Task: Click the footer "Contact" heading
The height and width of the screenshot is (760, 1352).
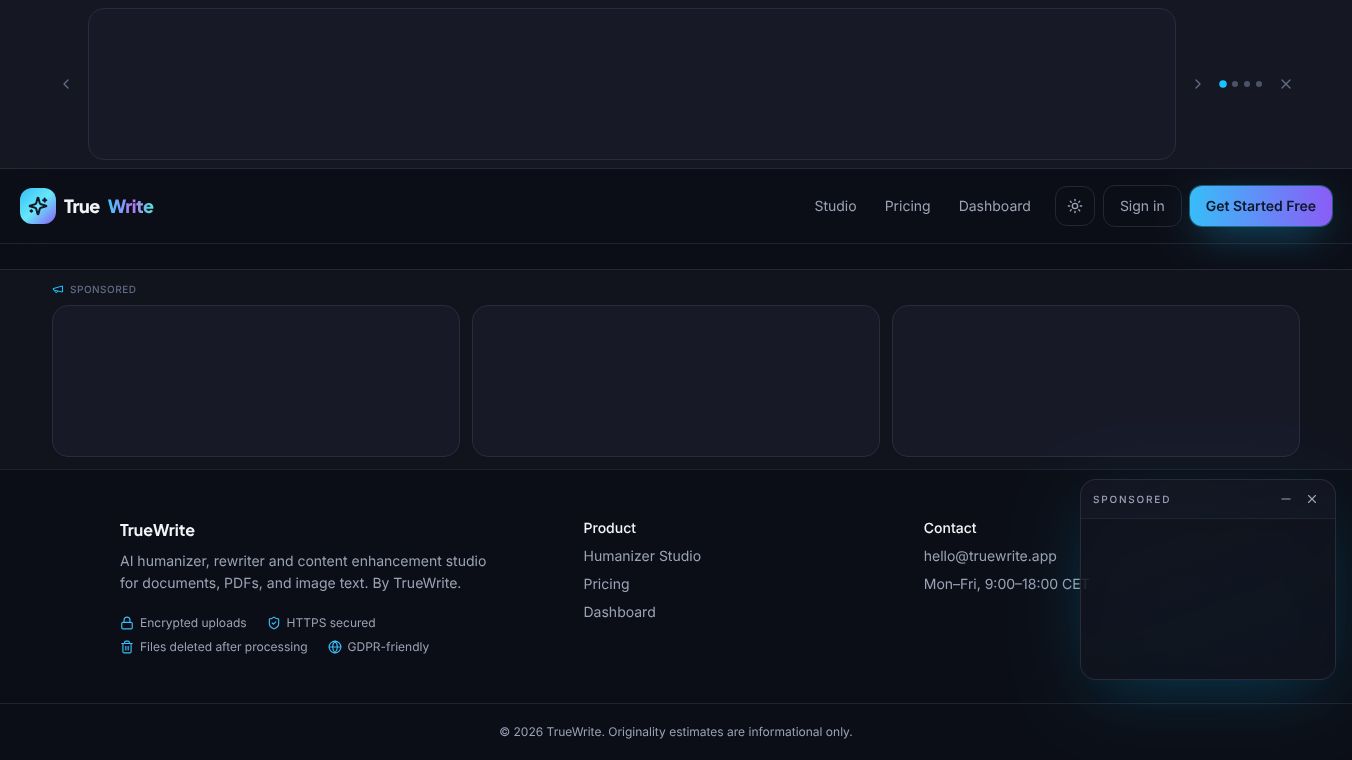Action: pos(950,528)
